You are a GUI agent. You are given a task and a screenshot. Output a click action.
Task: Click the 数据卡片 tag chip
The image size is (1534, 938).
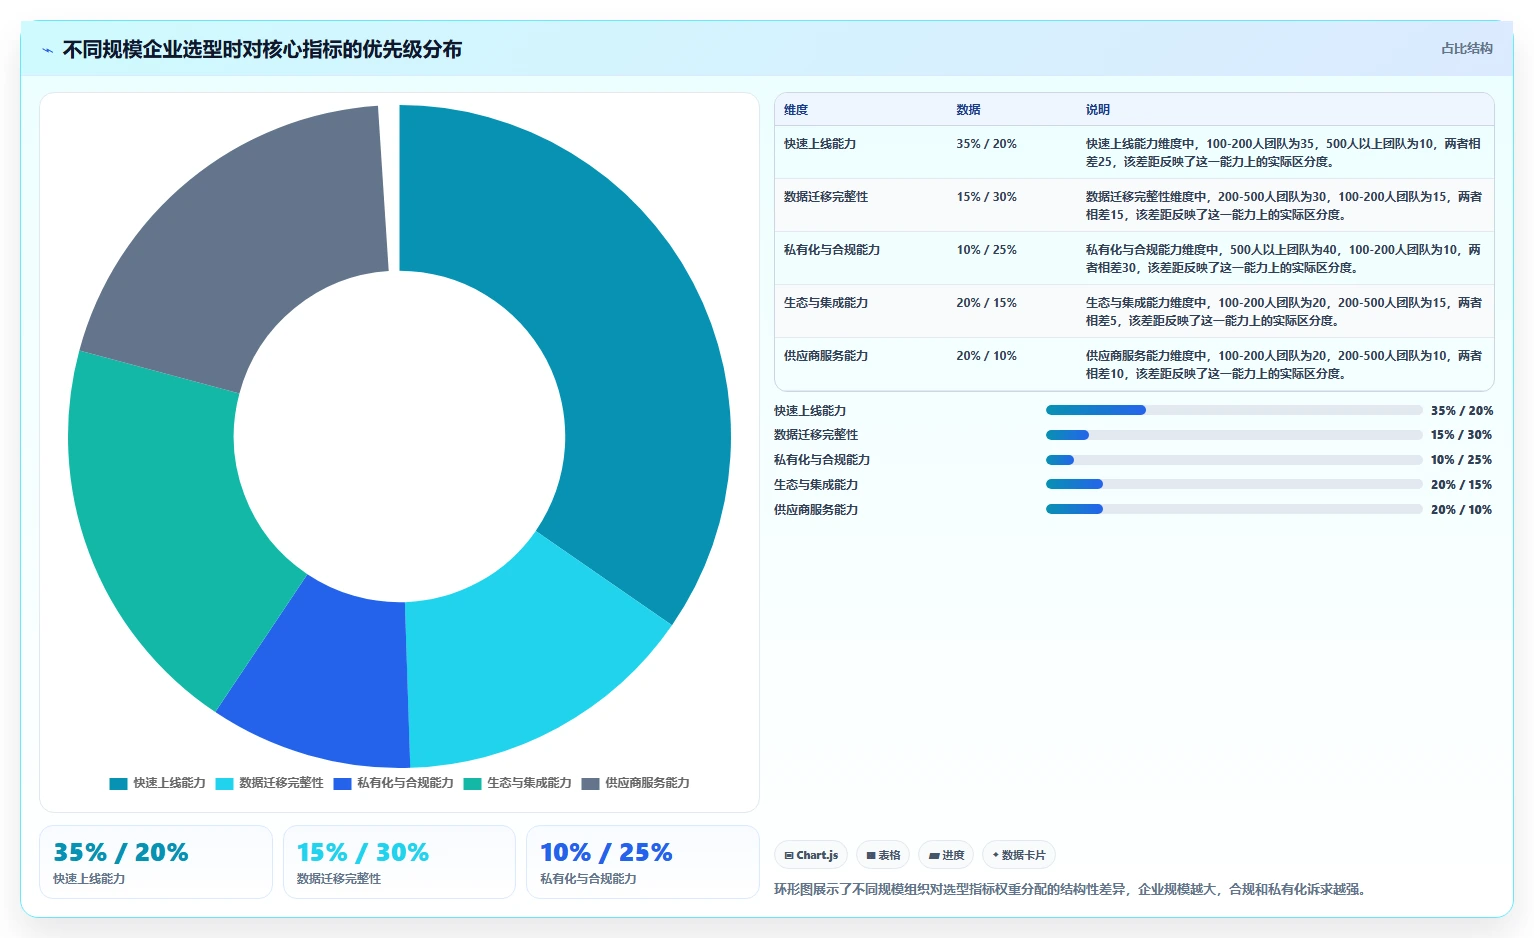[x=1019, y=855]
